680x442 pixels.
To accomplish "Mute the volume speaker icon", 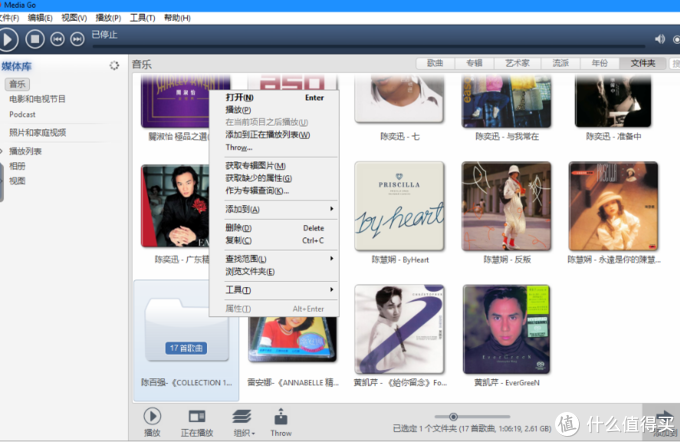I will click(x=660, y=39).
